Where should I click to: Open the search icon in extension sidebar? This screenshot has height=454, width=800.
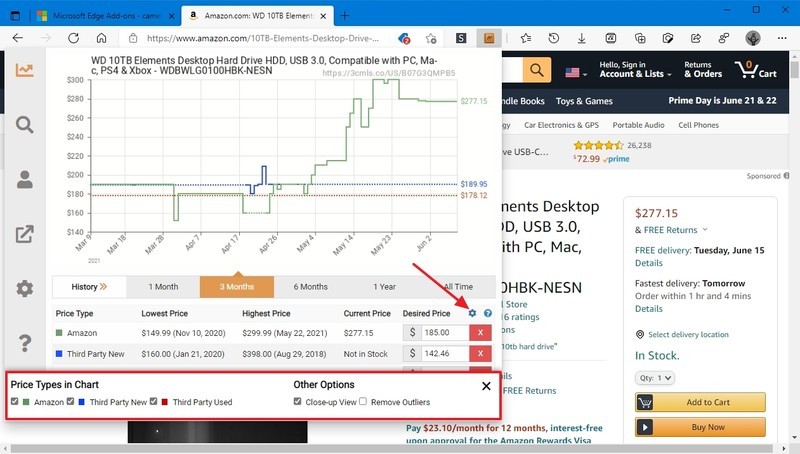point(24,124)
